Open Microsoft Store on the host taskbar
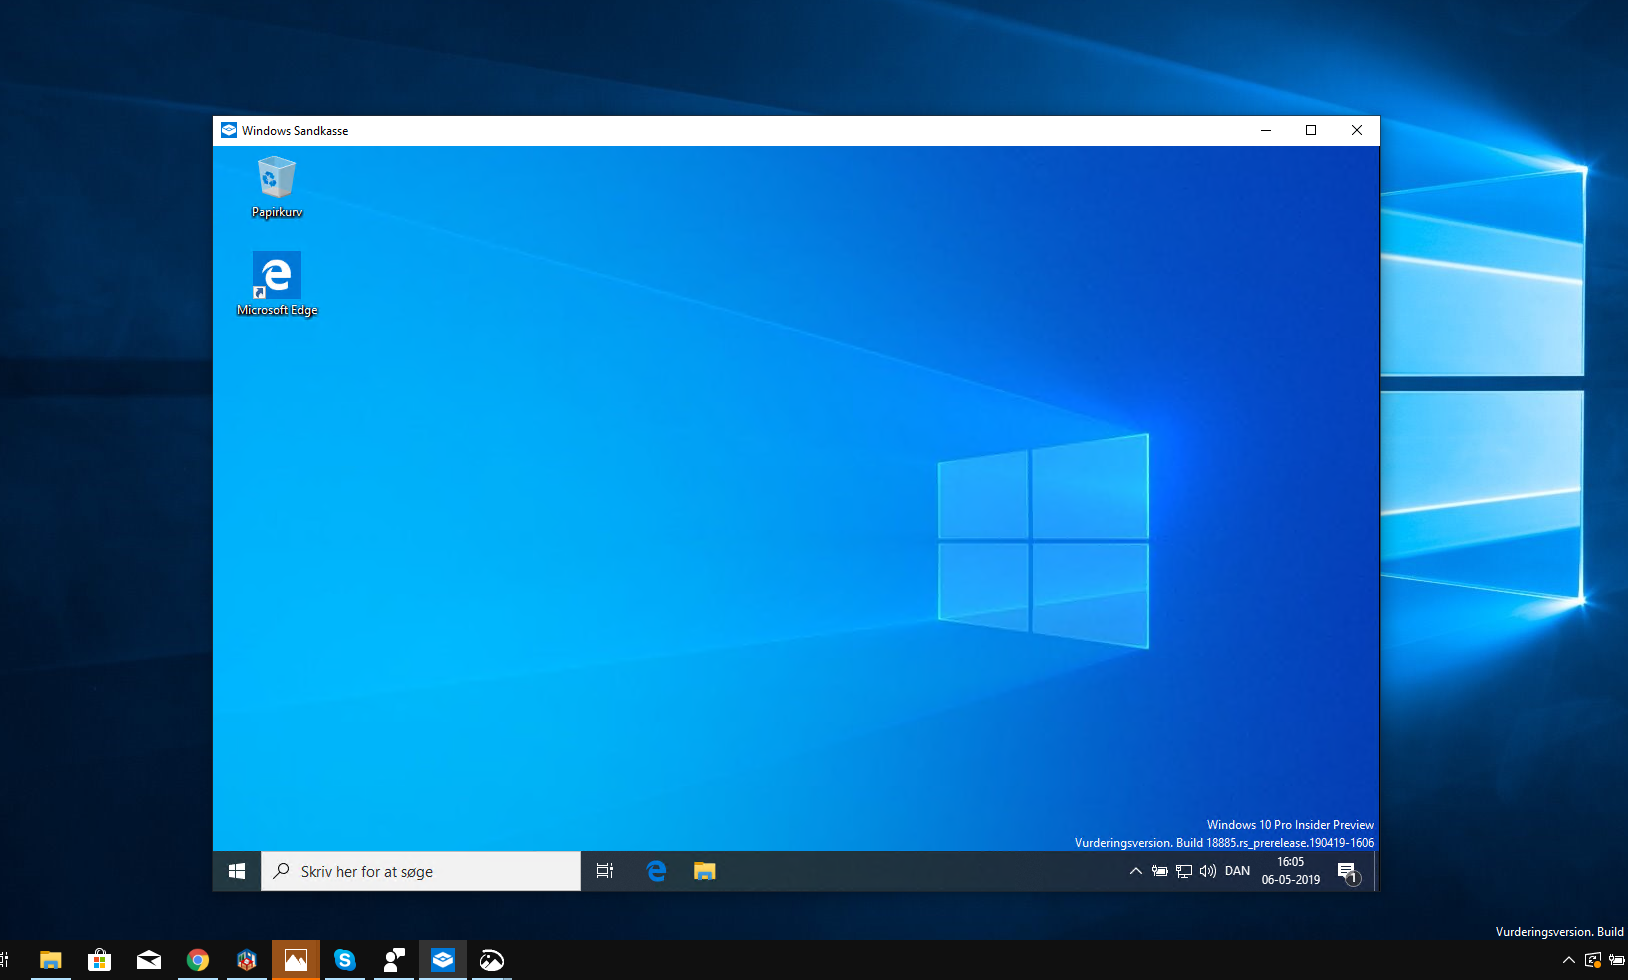Screen dimensions: 1628x980 coord(99,960)
